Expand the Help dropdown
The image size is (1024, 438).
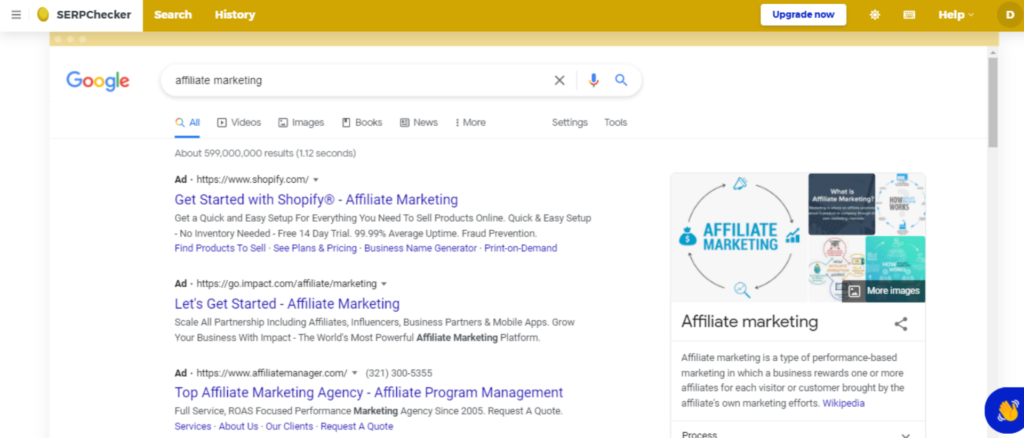point(956,15)
